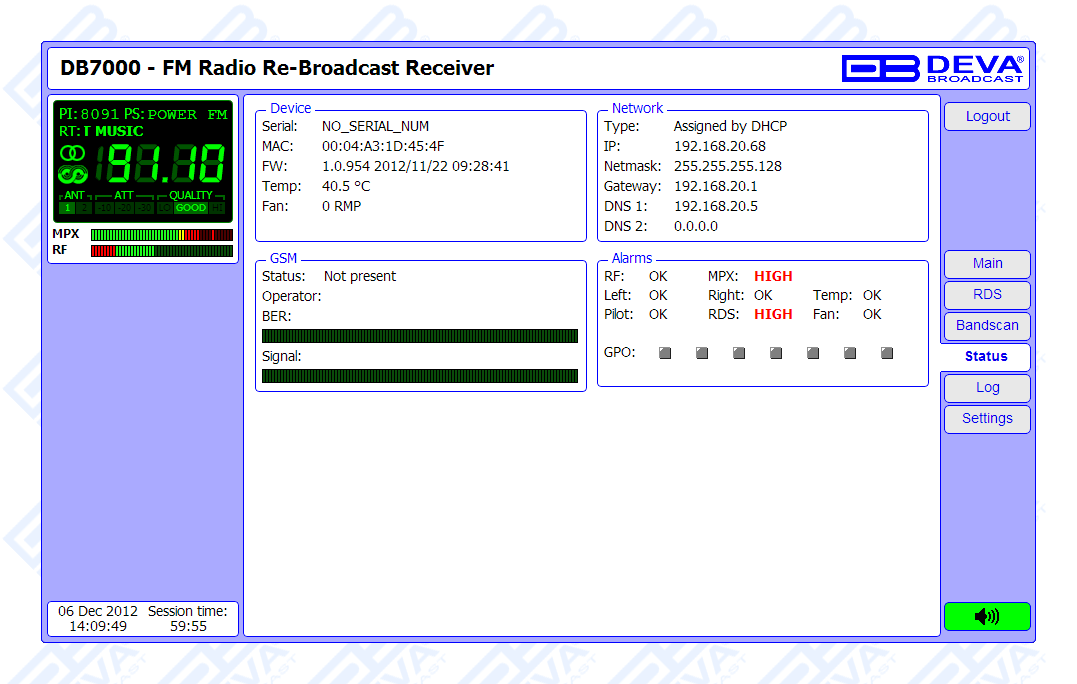Click the fourth GPO indicator square

pos(776,353)
